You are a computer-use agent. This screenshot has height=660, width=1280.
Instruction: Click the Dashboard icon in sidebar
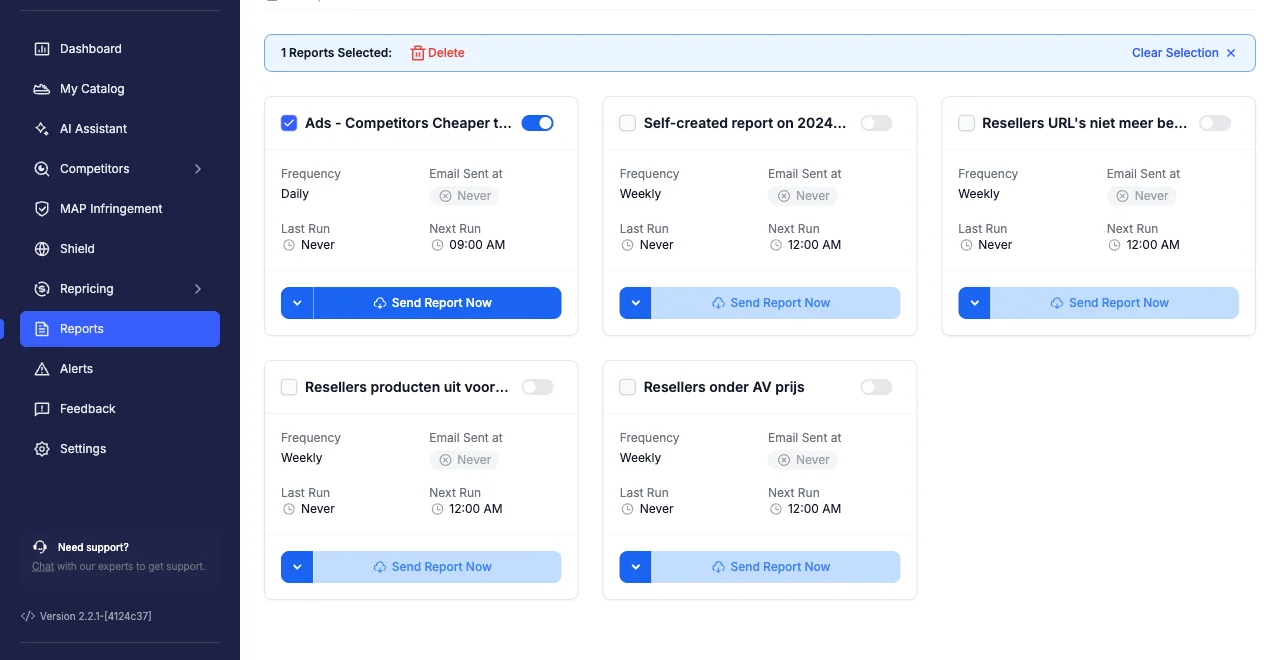[x=42, y=49]
